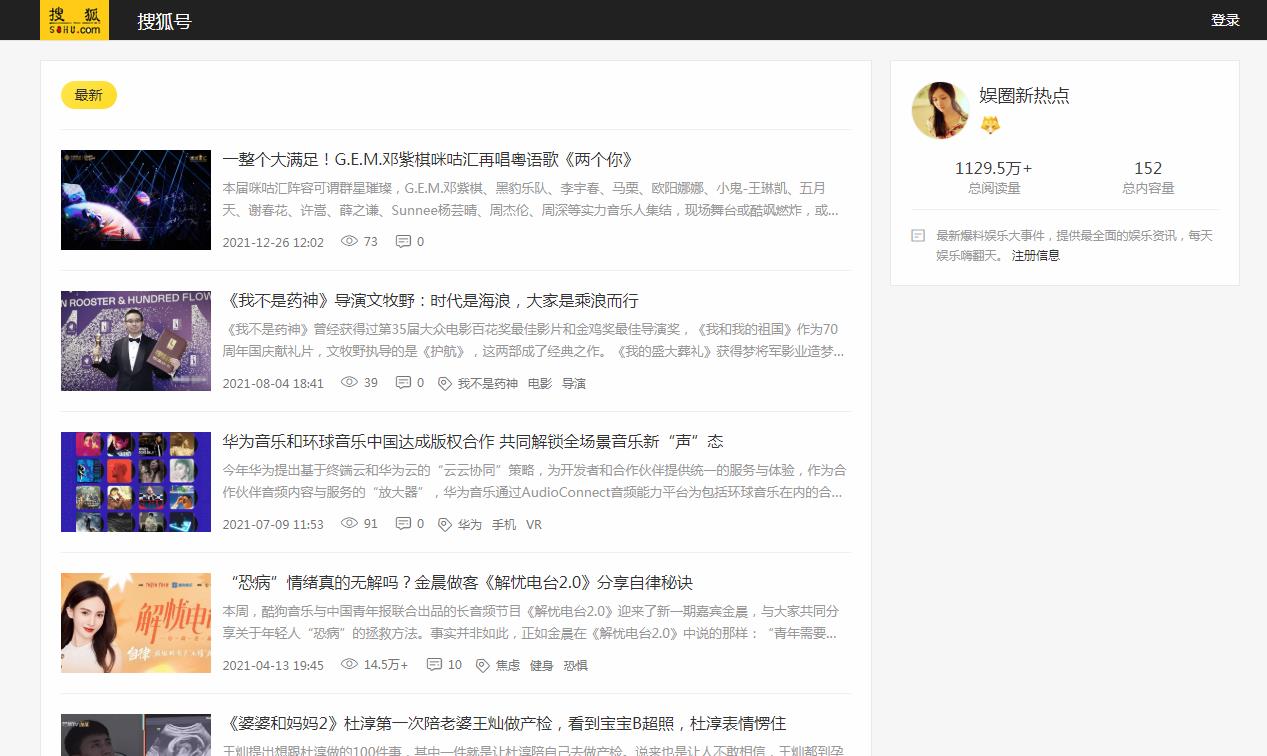
Task: Click view-count eye icon showing 73
Action: tap(349, 241)
